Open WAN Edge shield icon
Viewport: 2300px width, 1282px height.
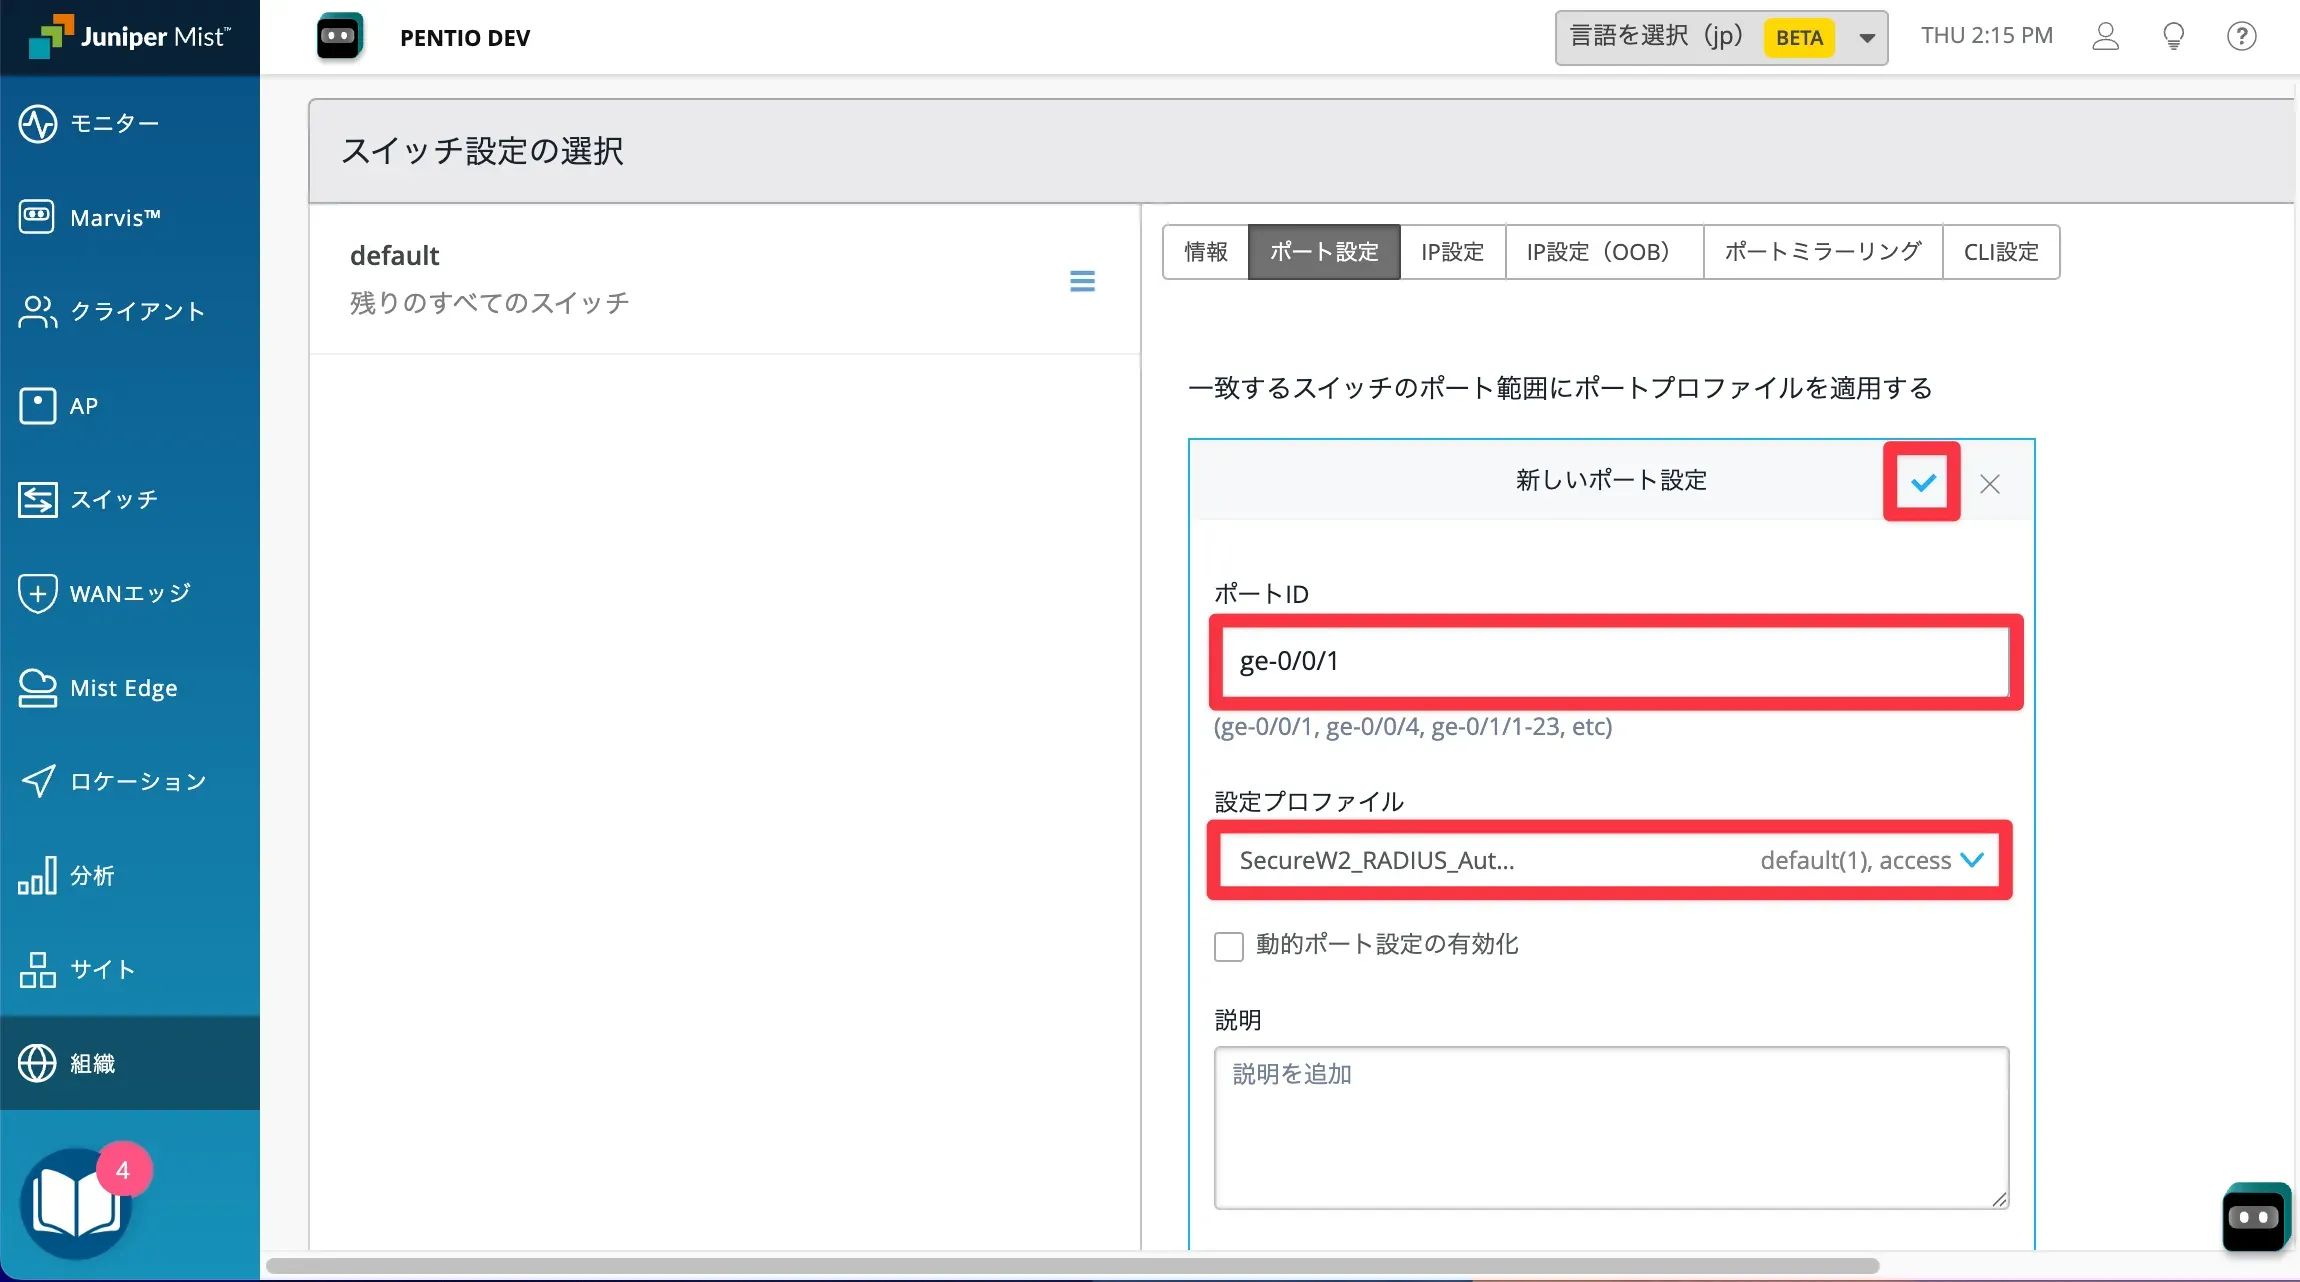coord(38,593)
